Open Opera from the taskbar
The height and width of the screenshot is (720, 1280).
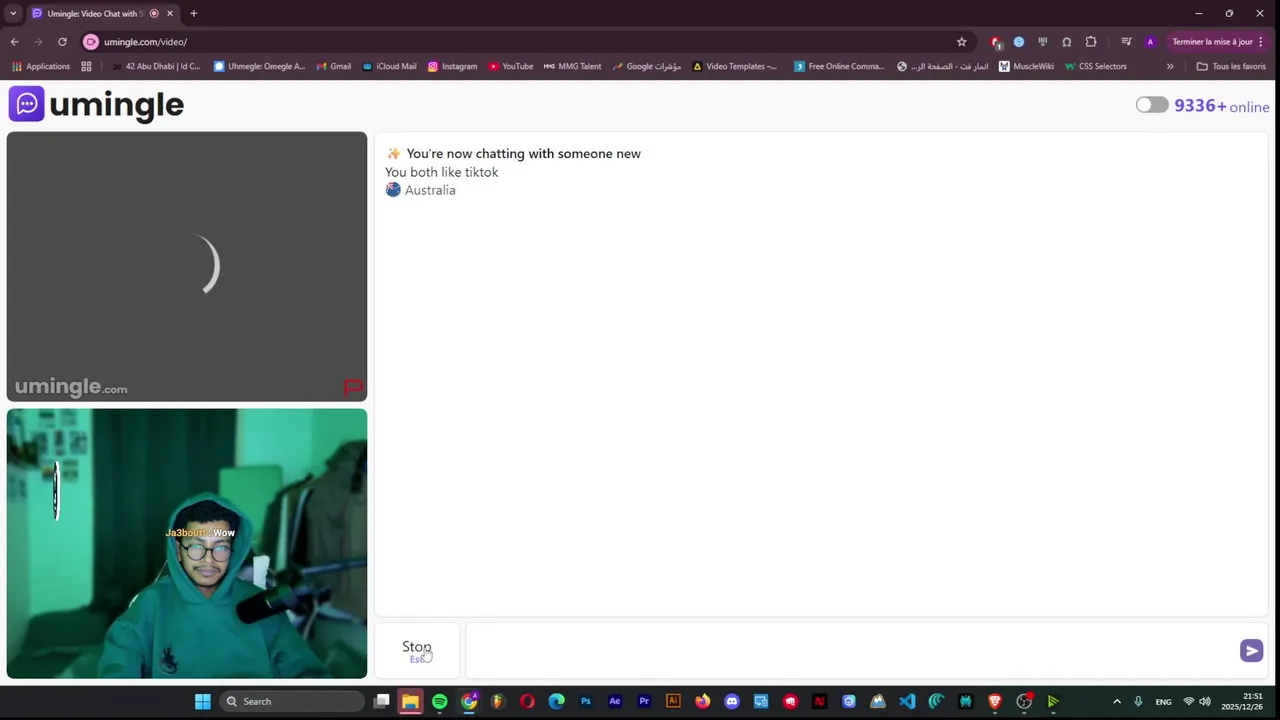527,701
